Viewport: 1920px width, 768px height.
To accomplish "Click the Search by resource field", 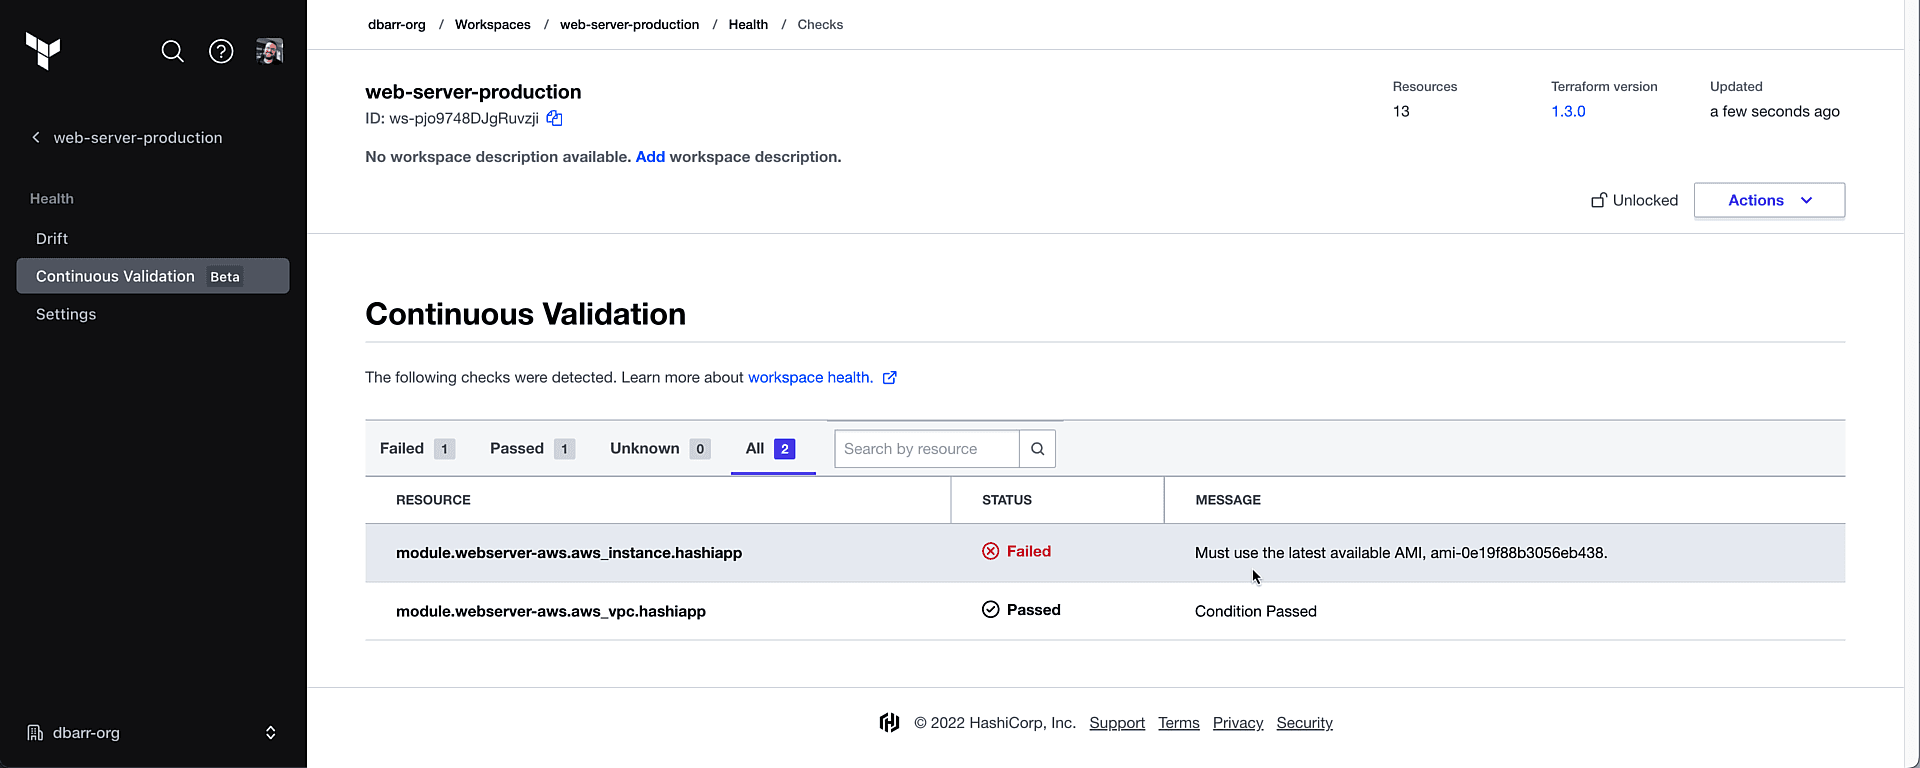I will (x=926, y=449).
